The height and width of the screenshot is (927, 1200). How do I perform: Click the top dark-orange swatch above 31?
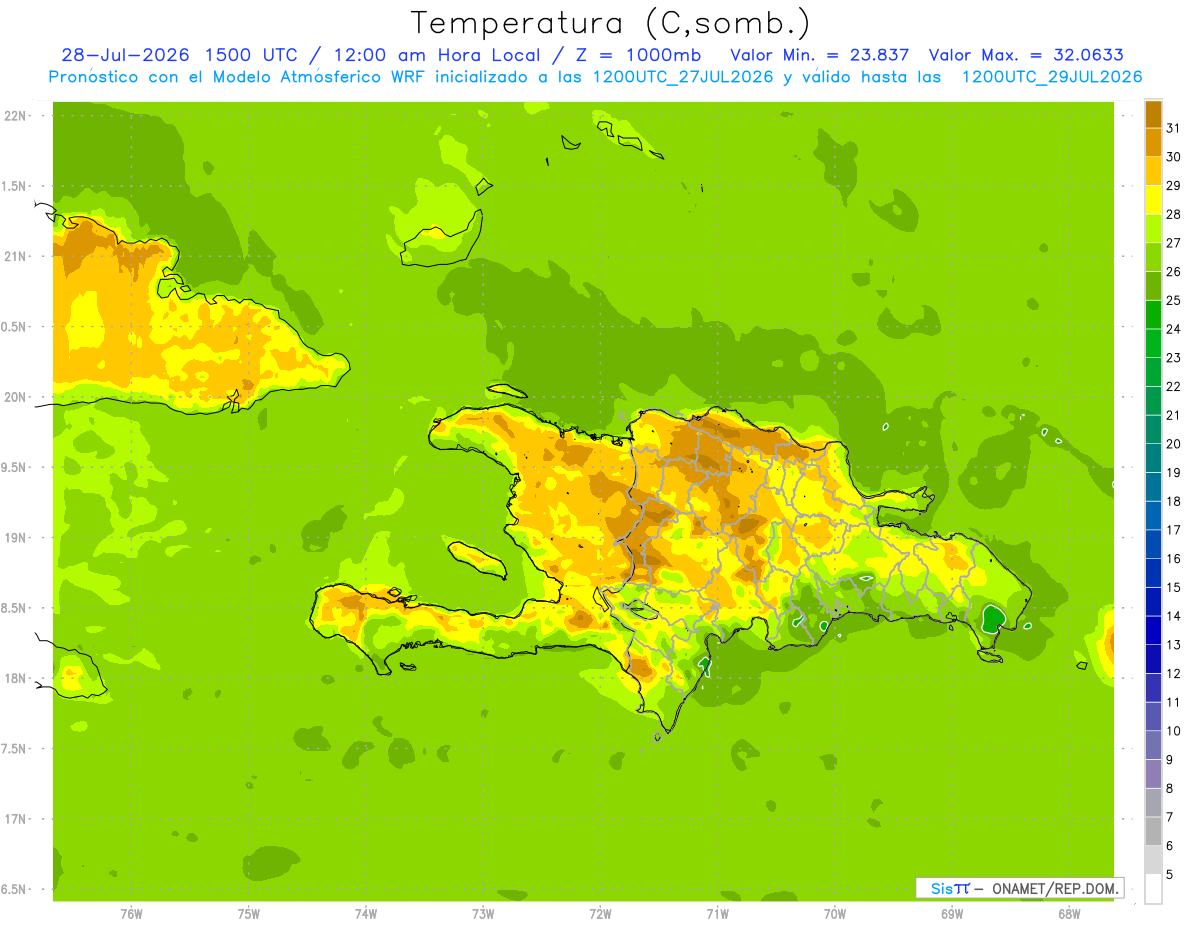pyautogui.click(x=1153, y=114)
